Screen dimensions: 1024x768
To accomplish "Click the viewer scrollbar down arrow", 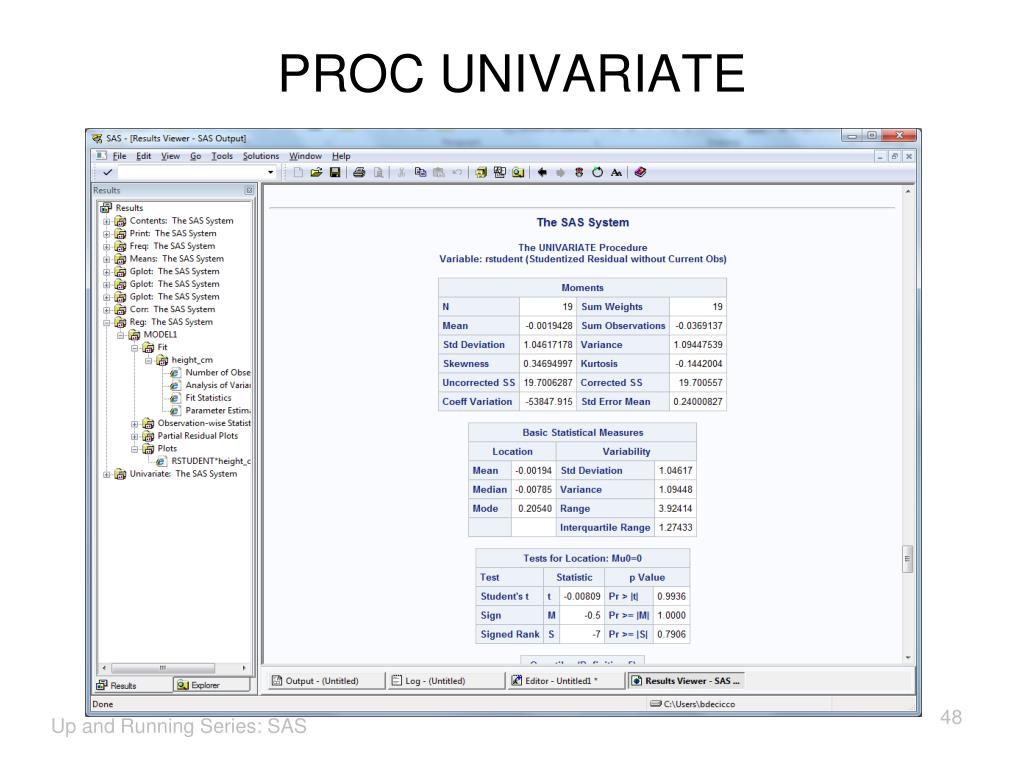I will 907,658.
